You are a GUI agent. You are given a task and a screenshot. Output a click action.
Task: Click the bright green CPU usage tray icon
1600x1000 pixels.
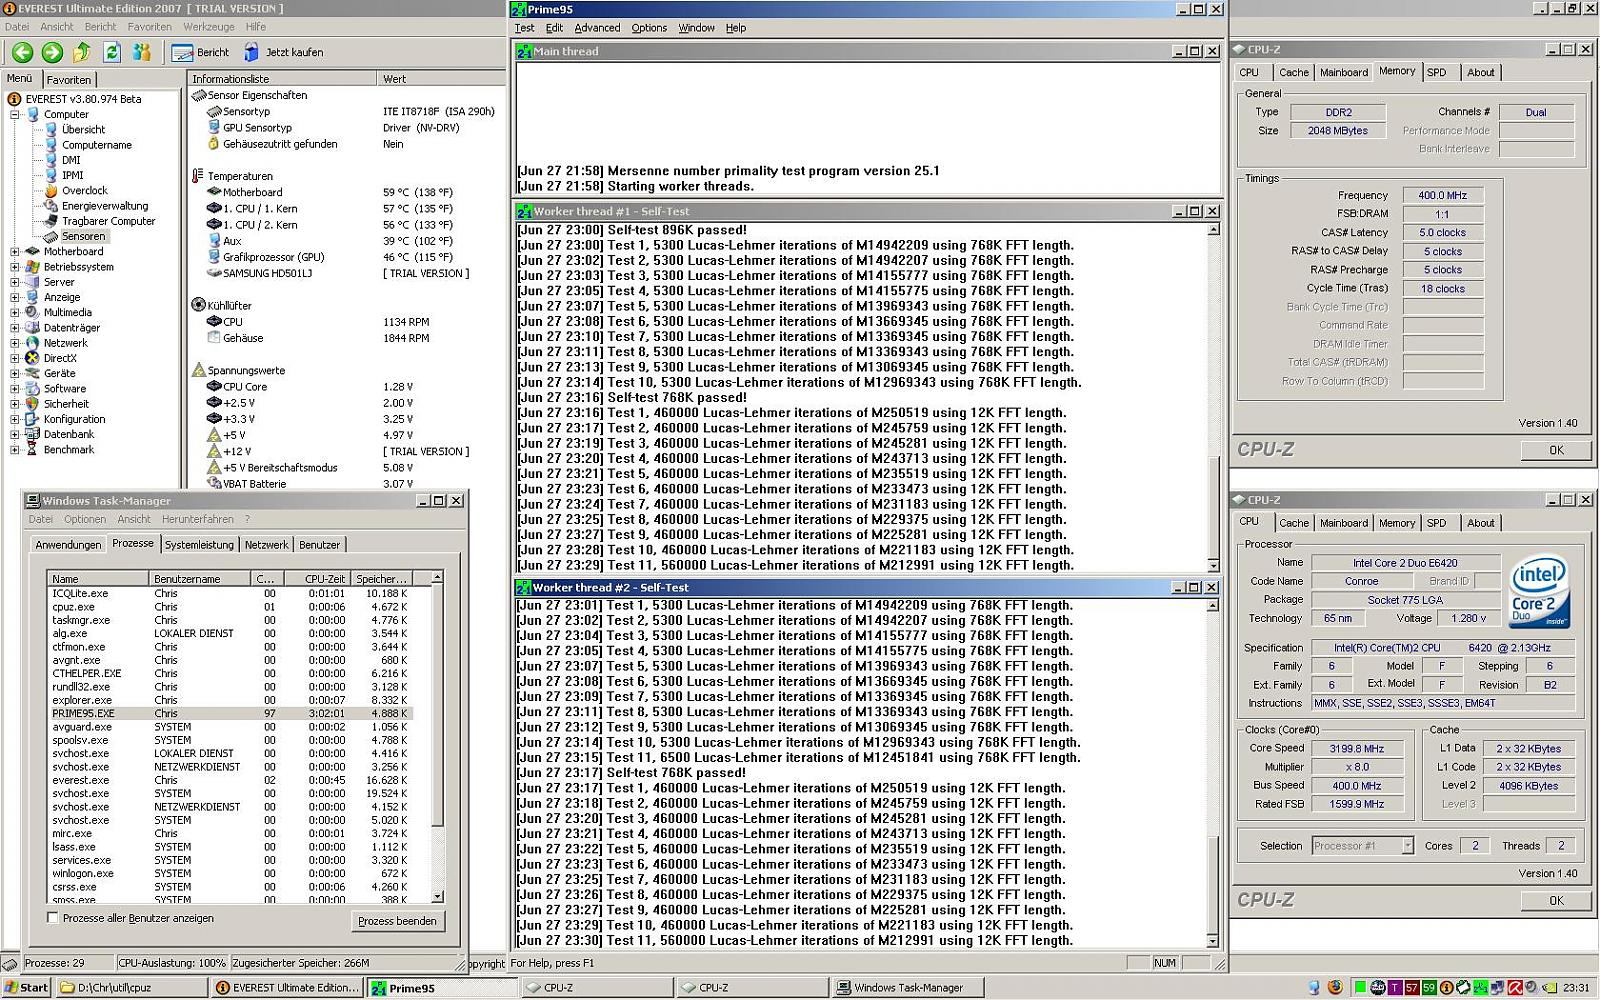pyautogui.click(x=1361, y=987)
